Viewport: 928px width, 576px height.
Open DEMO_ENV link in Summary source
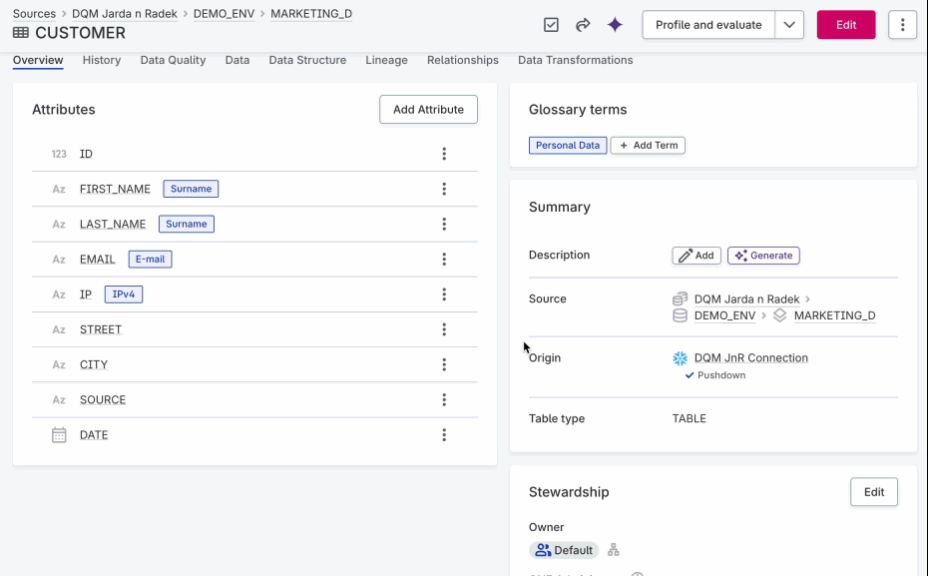(x=725, y=316)
